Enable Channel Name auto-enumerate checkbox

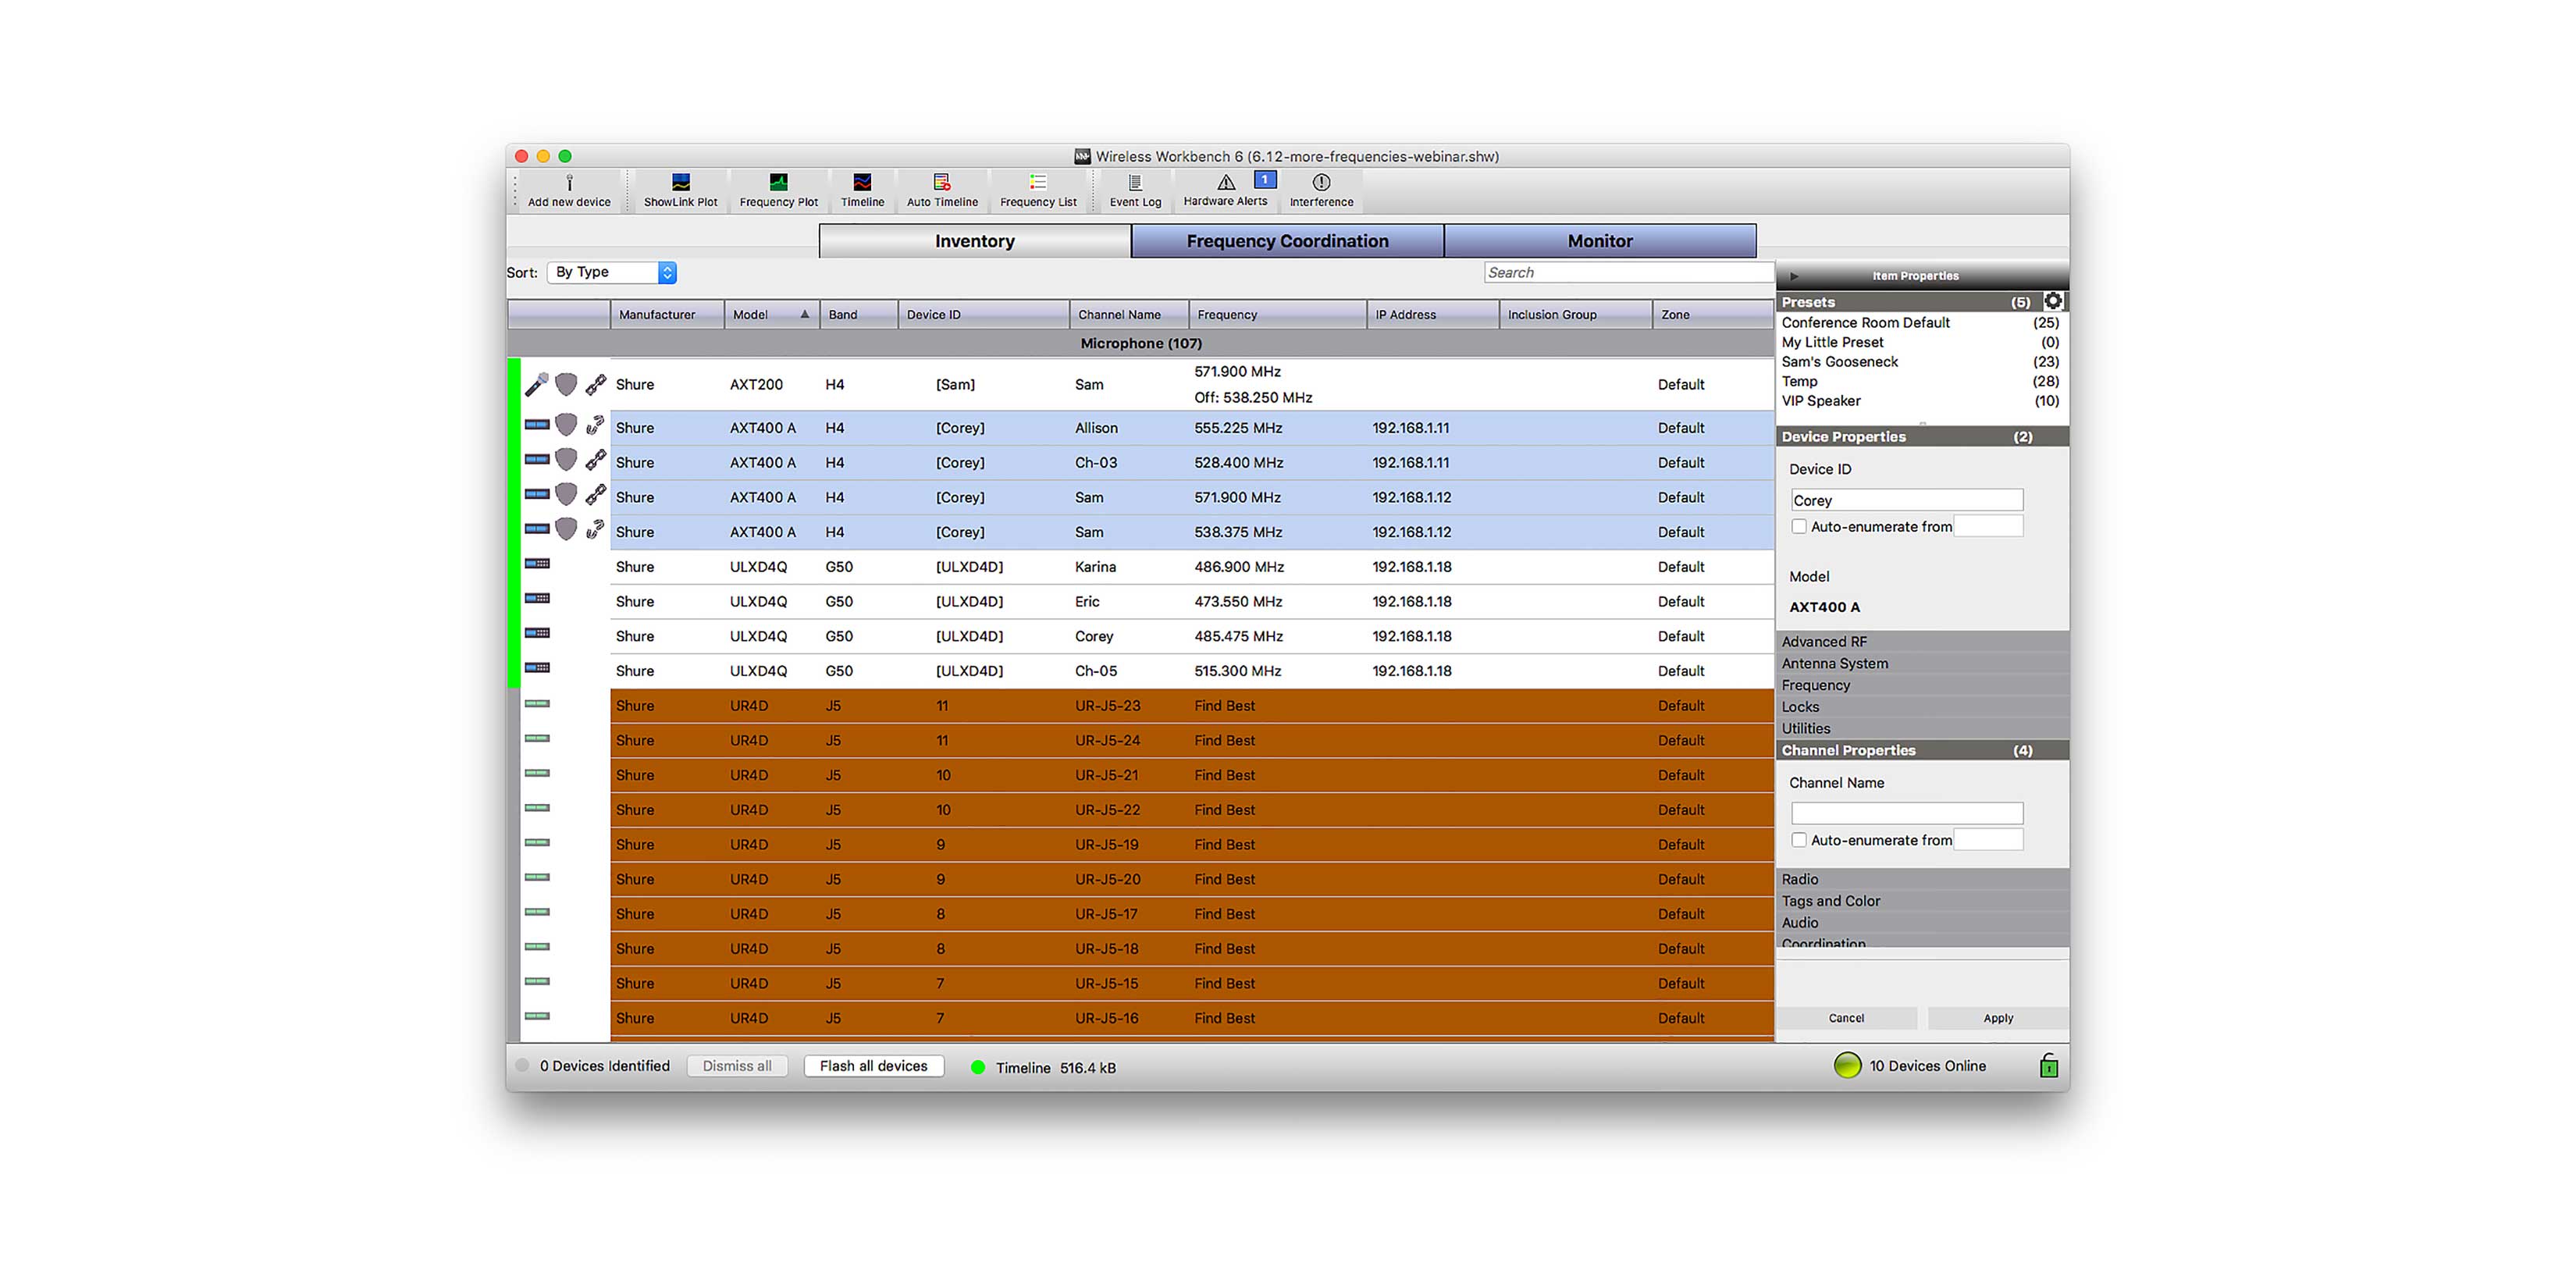tap(1799, 840)
